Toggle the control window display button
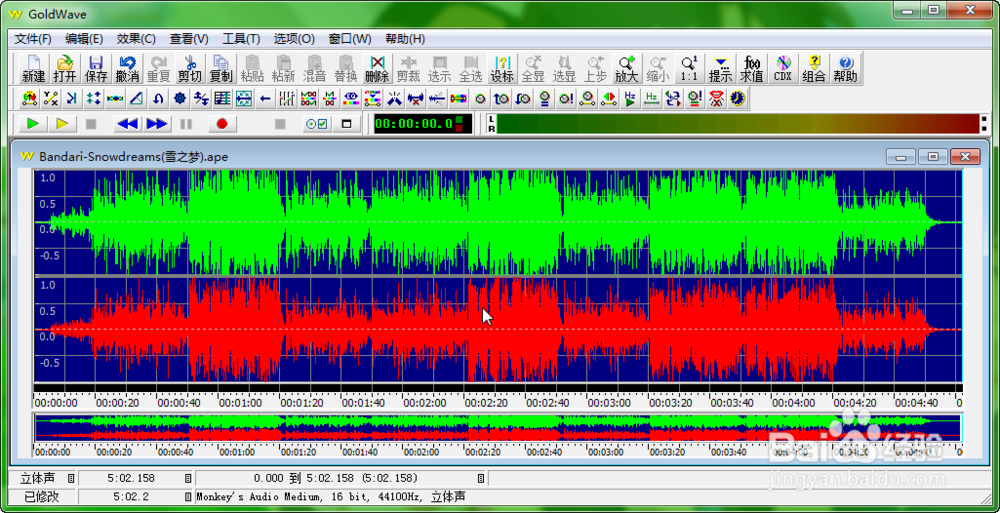This screenshot has height=513, width=1000. (347, 124)
